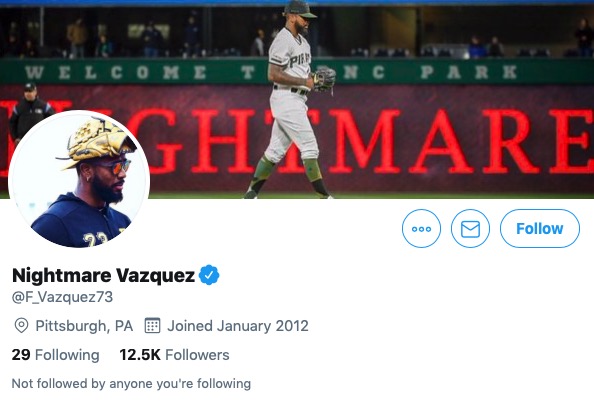
Task: Click the calendar joined-date icon
Action: coord(153,325)
